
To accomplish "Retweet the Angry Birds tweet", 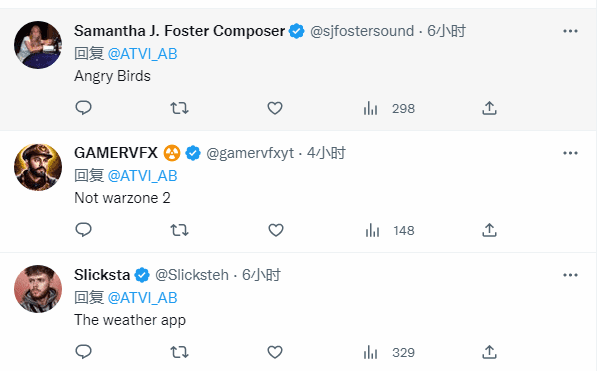I will [179, 108].
